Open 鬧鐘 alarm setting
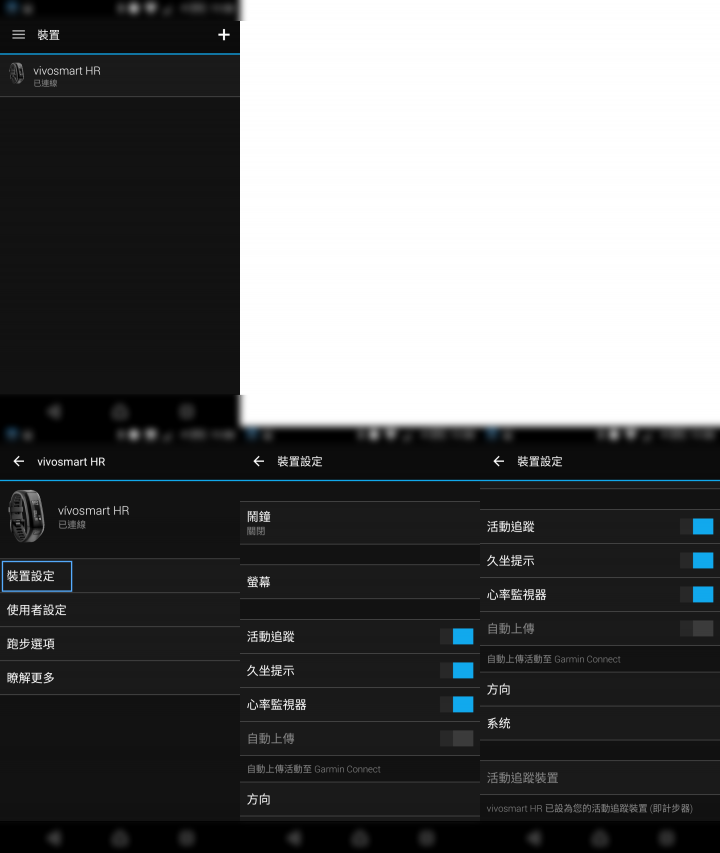The image size is (720, 853). pyautogui.click(x=359, y=523)
